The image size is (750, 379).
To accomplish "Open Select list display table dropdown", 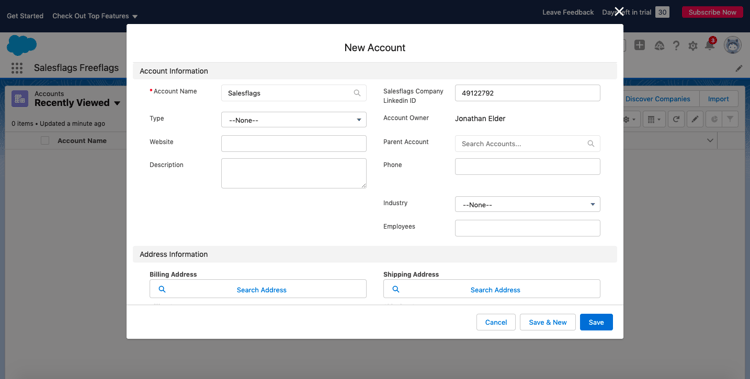I will (654, 119).
